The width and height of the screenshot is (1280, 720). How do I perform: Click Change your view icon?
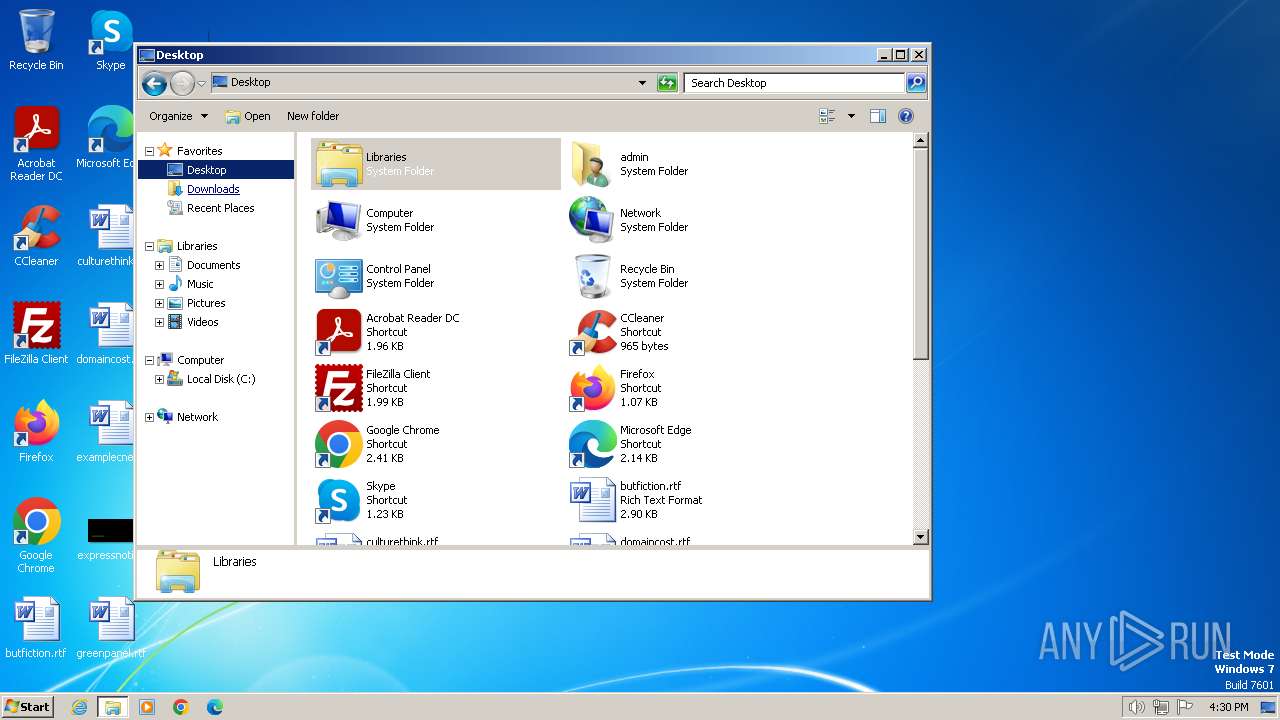pos(827,116)
